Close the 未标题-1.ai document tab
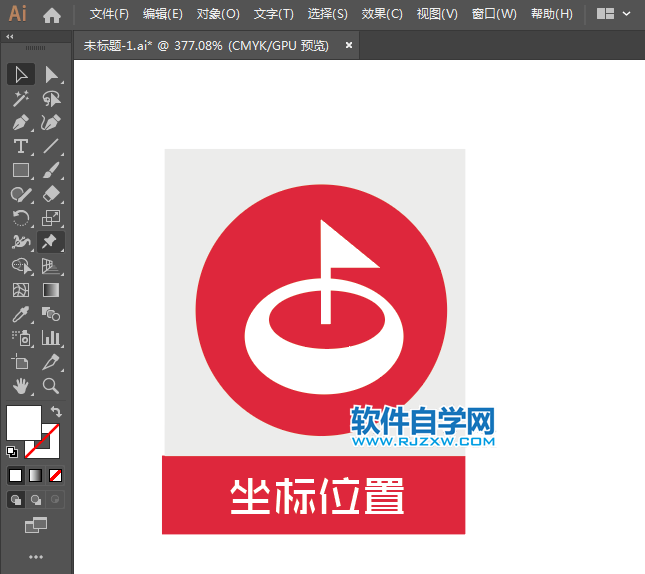Viewport: 645px width, 574px height. pyautogui.click(x=349, y=45)
